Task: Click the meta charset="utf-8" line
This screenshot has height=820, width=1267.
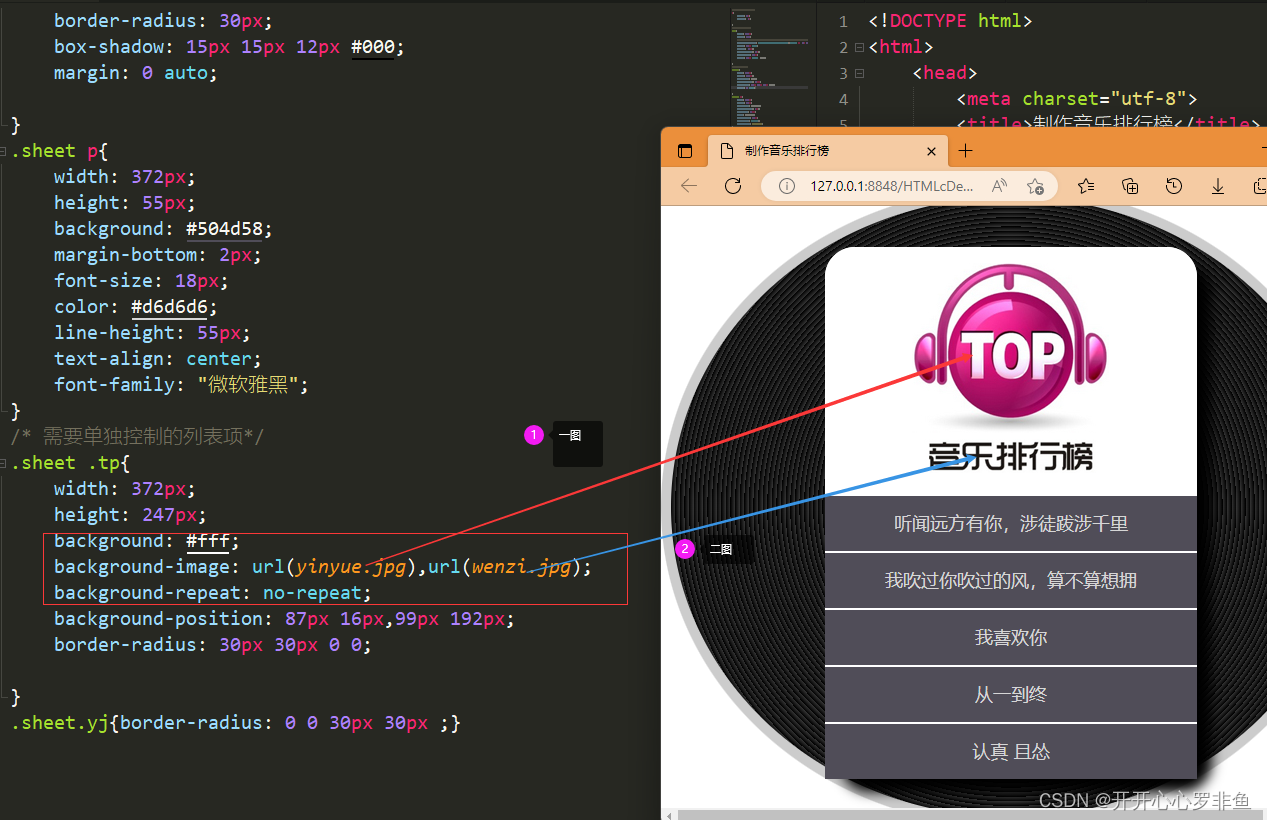Action: pos(1077,99)
